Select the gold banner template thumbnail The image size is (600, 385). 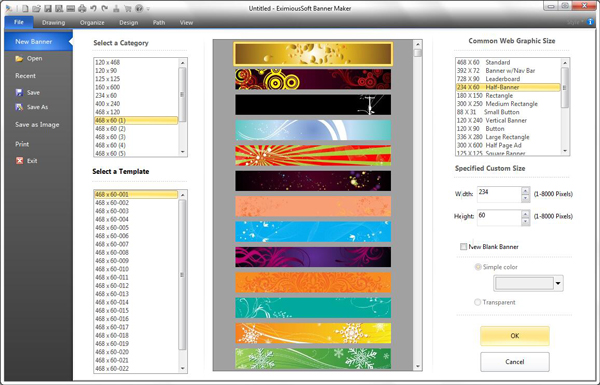click(x=313, y=54)
